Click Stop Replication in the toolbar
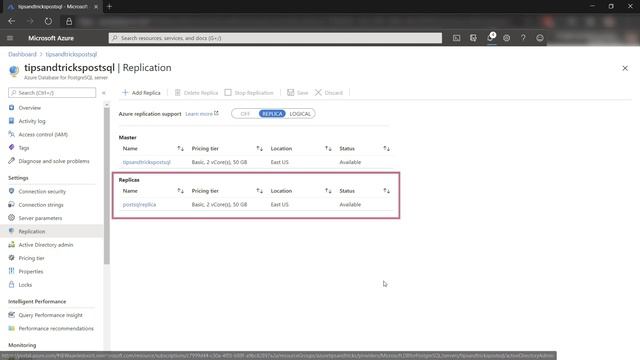 (x=249, y=93)
